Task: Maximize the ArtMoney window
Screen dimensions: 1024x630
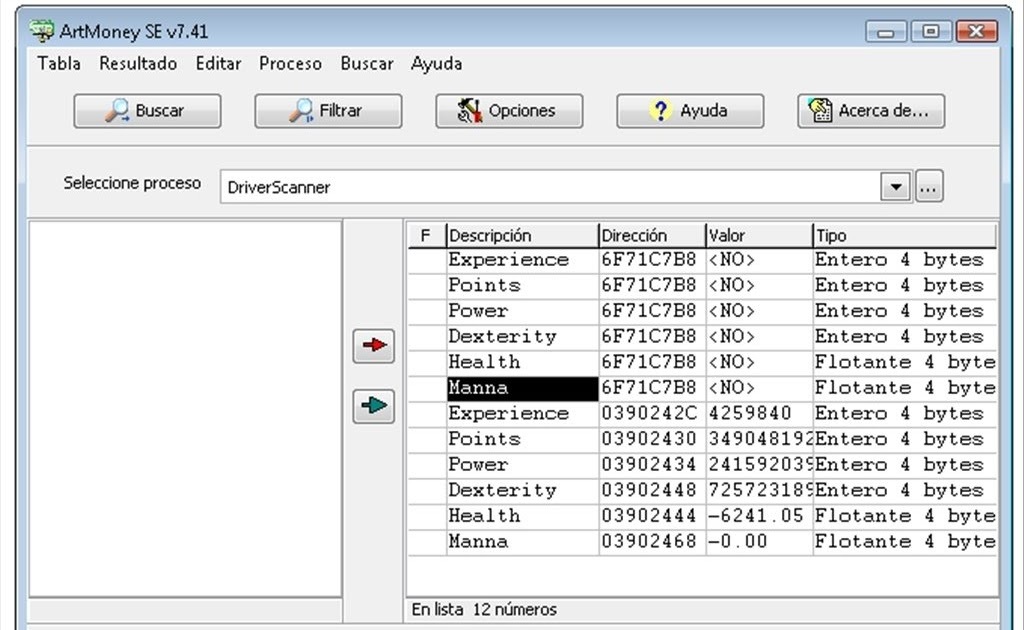Action: (x=931, y=31)
